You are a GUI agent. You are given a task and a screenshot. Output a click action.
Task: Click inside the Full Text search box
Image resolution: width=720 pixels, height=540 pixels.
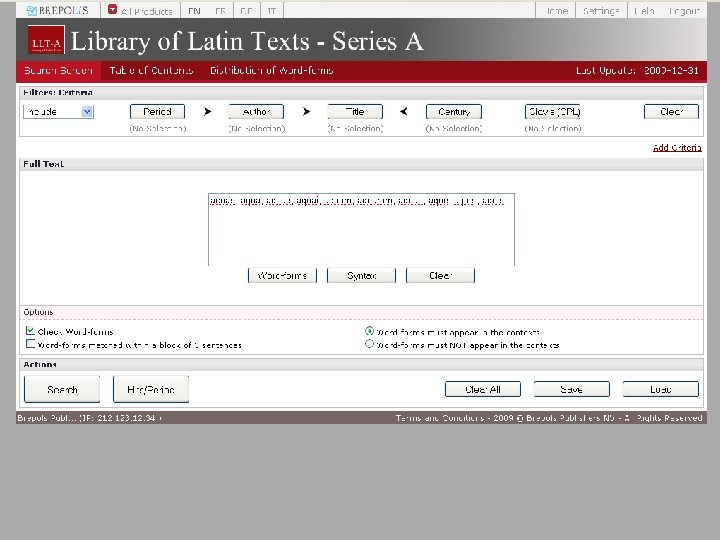pos(361,230)
